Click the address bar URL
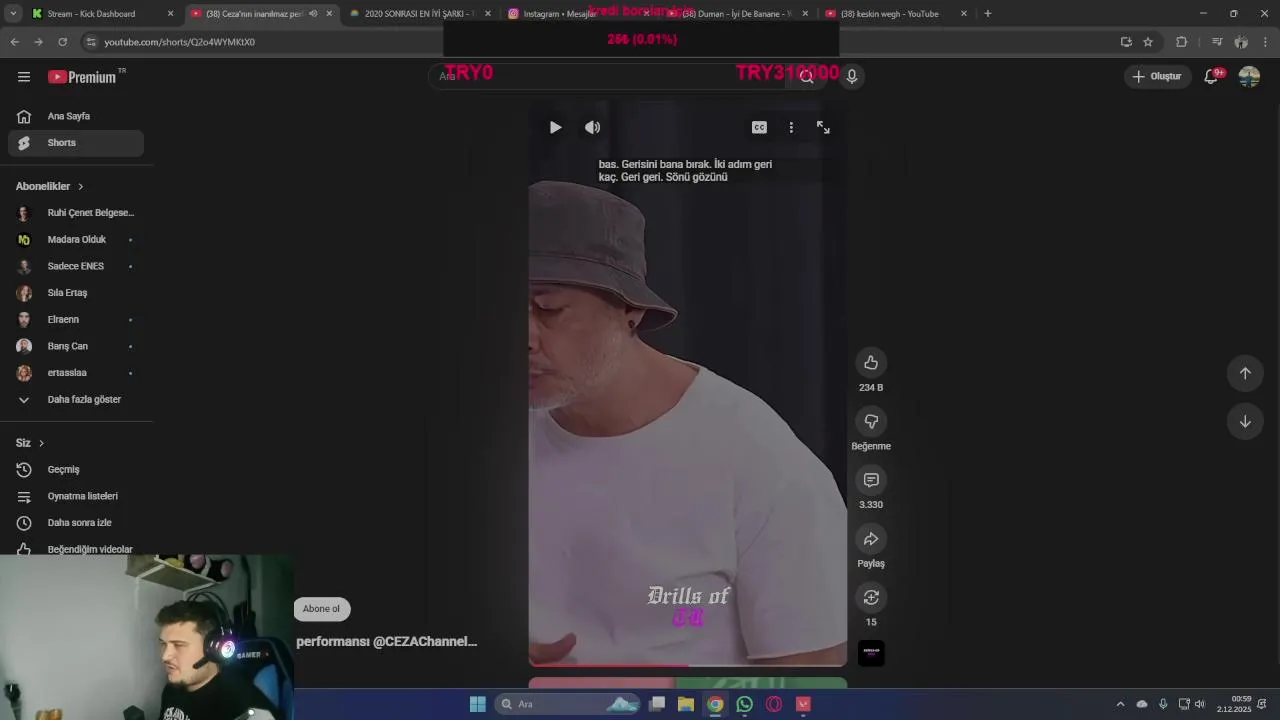 tap(179, 42)
